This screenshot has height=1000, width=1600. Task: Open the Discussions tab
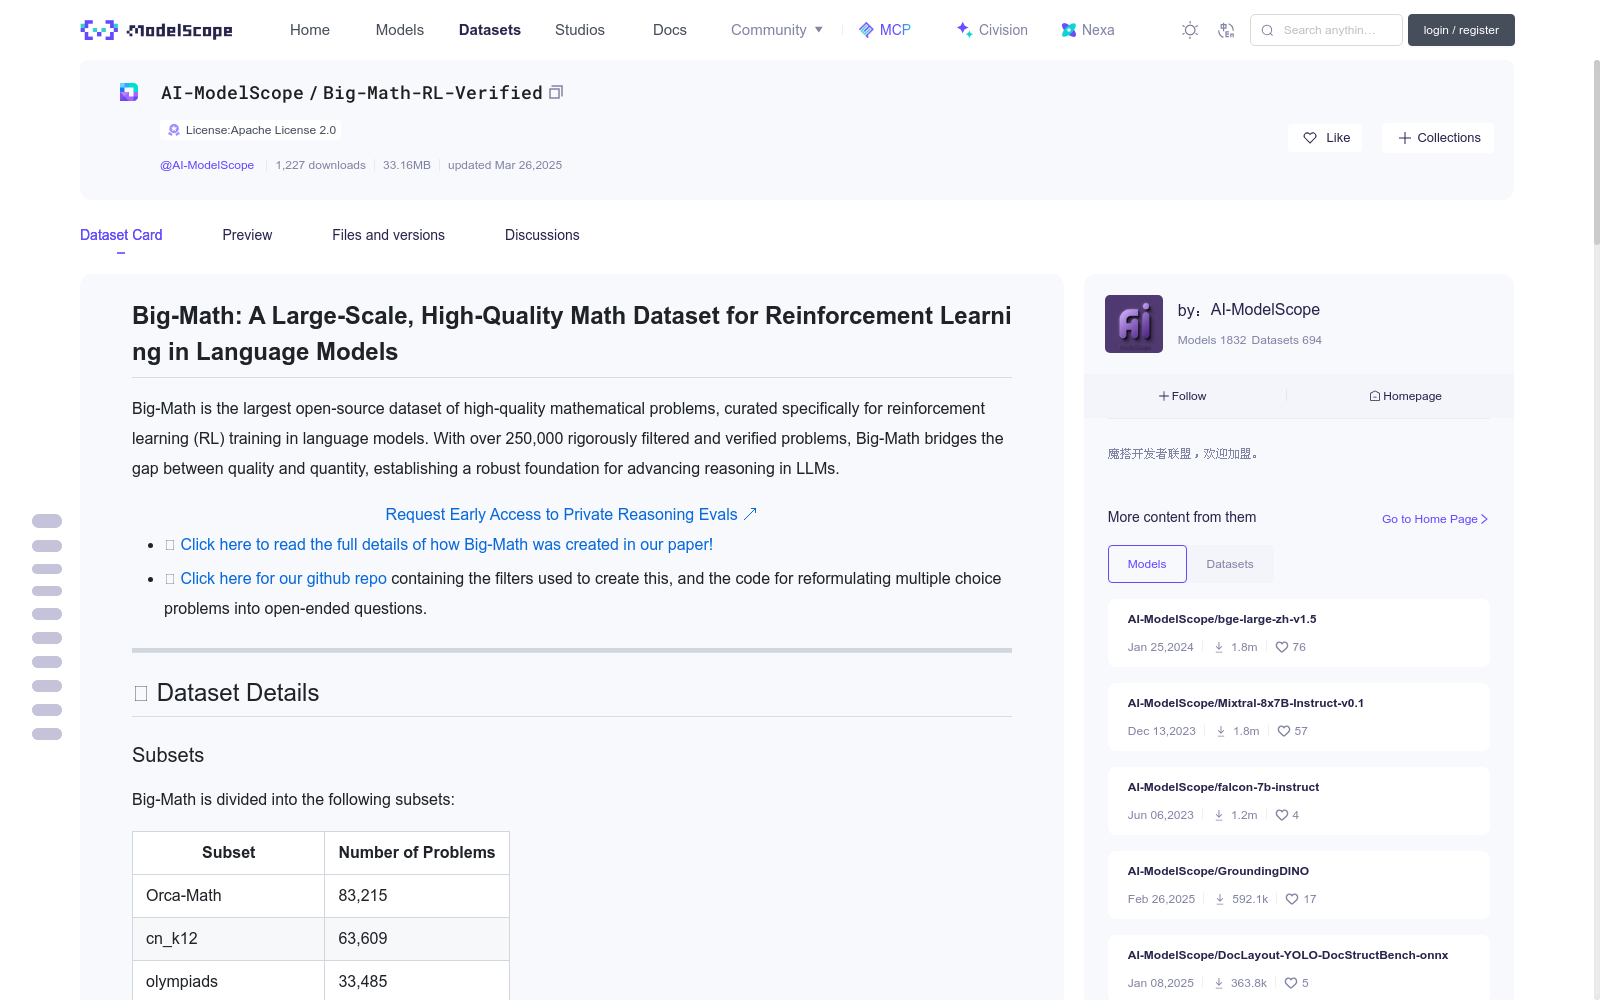coord(542,235)
